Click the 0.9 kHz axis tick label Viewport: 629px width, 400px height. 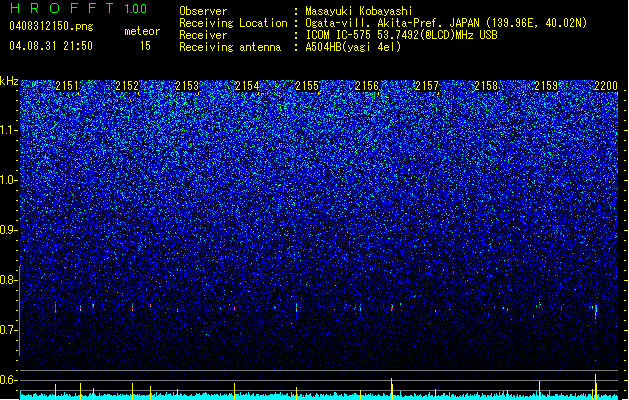click(x=9, y=230)
